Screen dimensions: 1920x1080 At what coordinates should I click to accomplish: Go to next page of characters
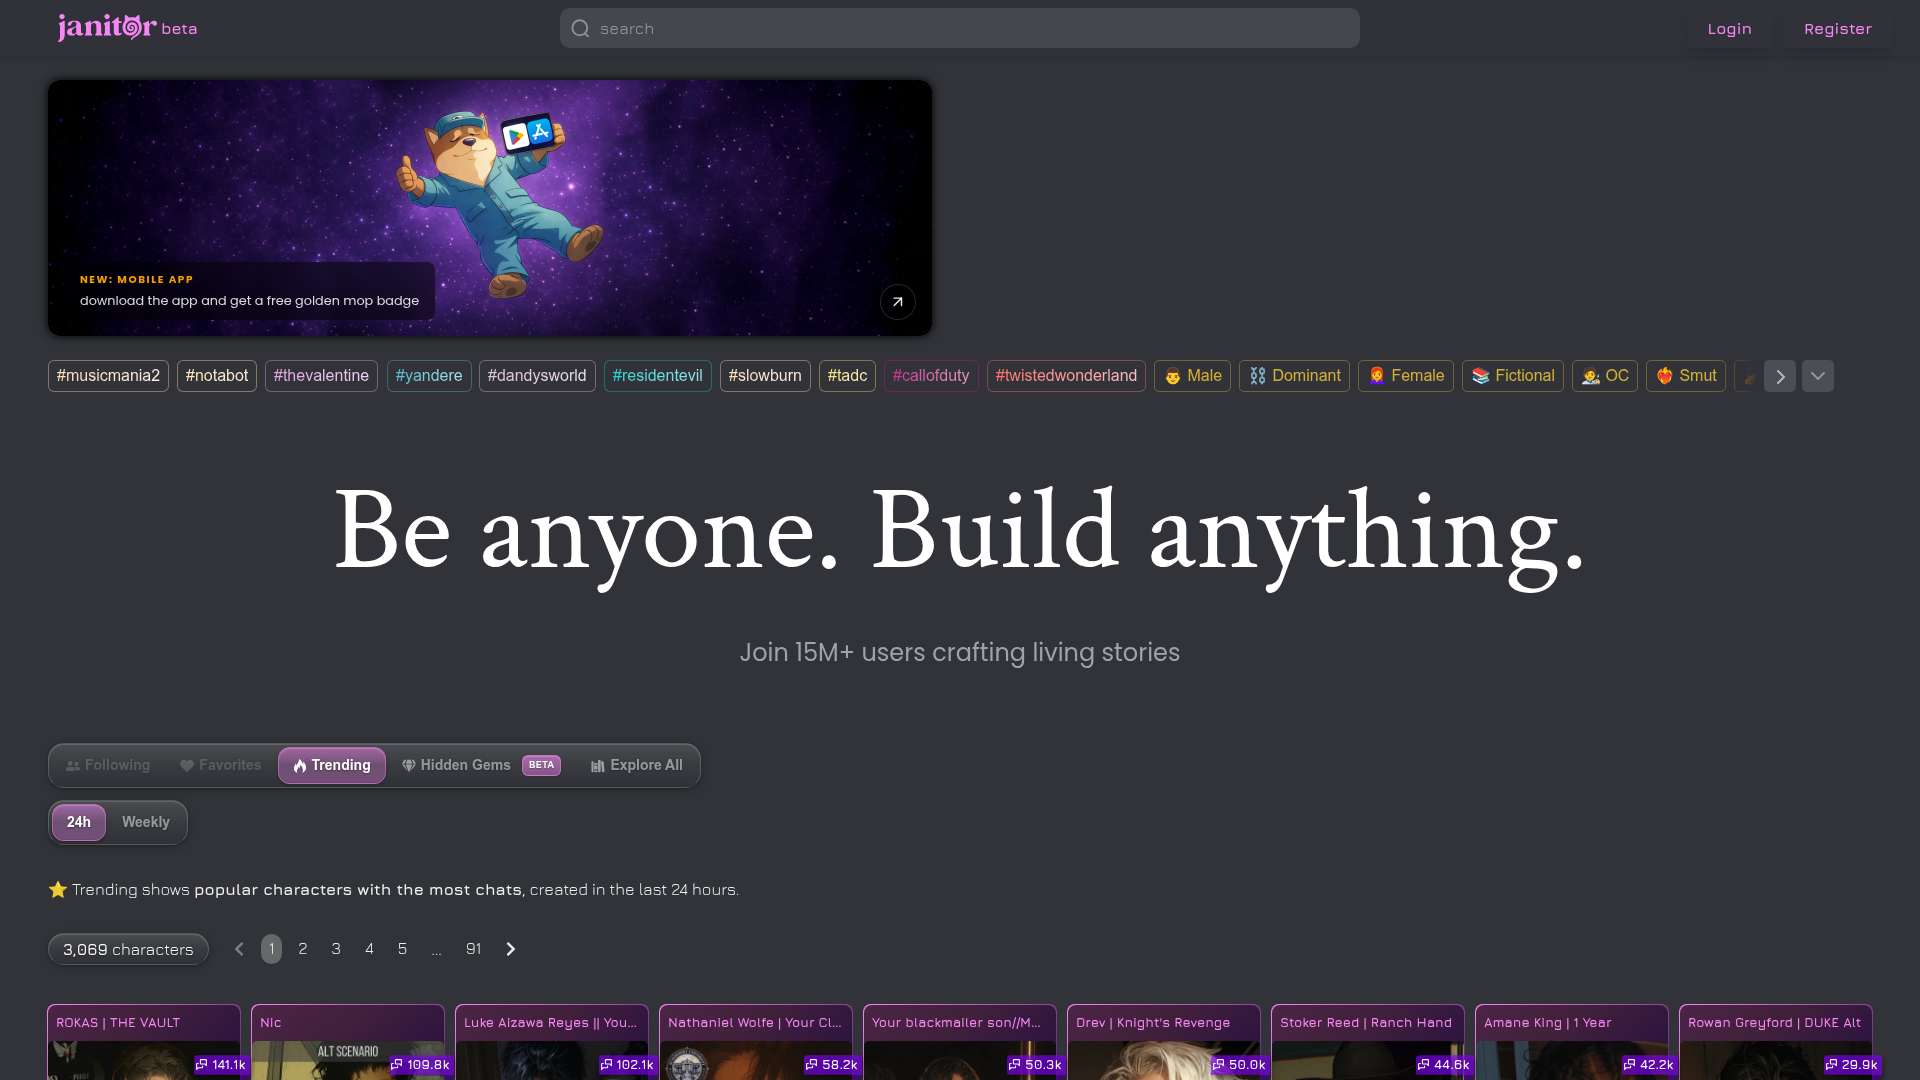510,949
